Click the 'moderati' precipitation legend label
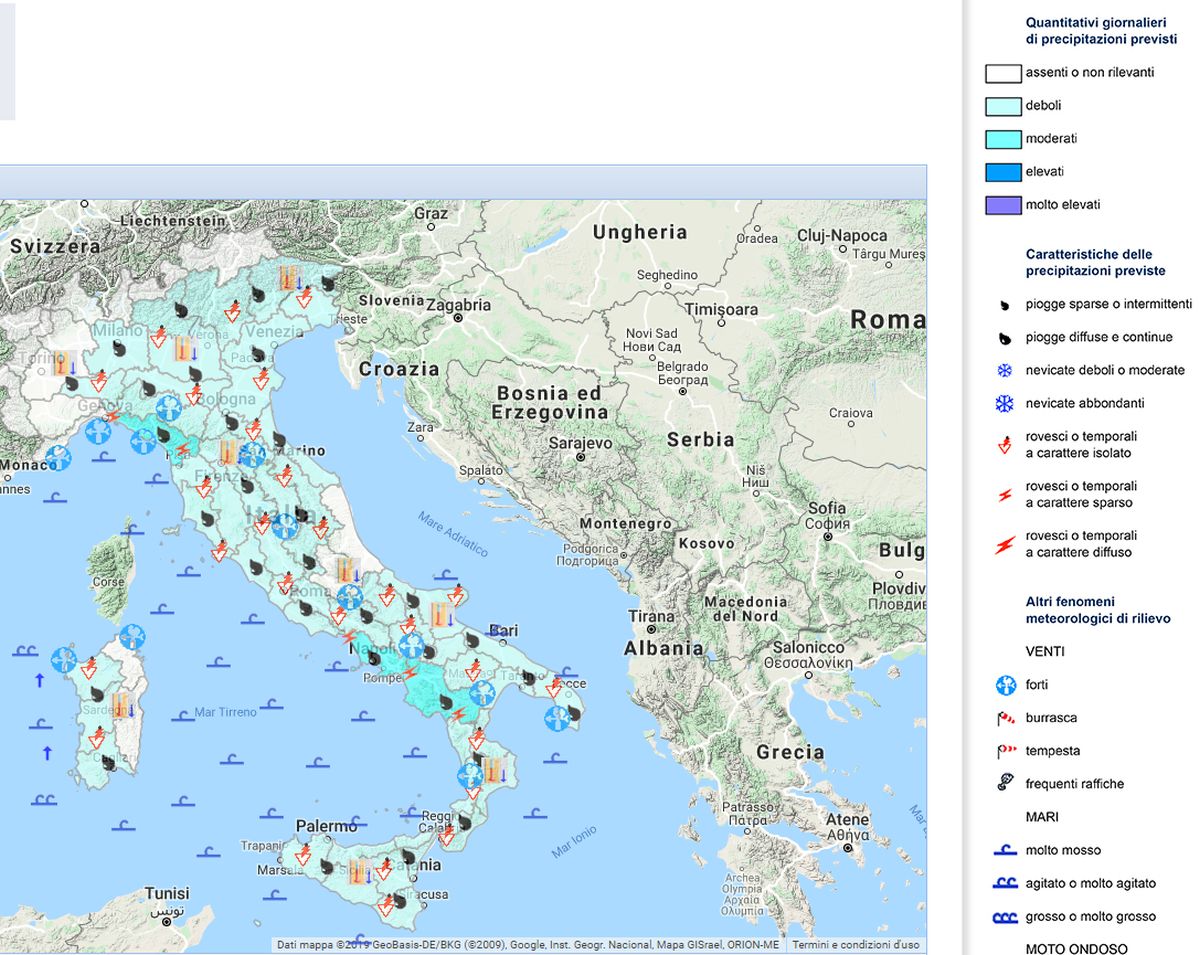 pos(1051,139)
